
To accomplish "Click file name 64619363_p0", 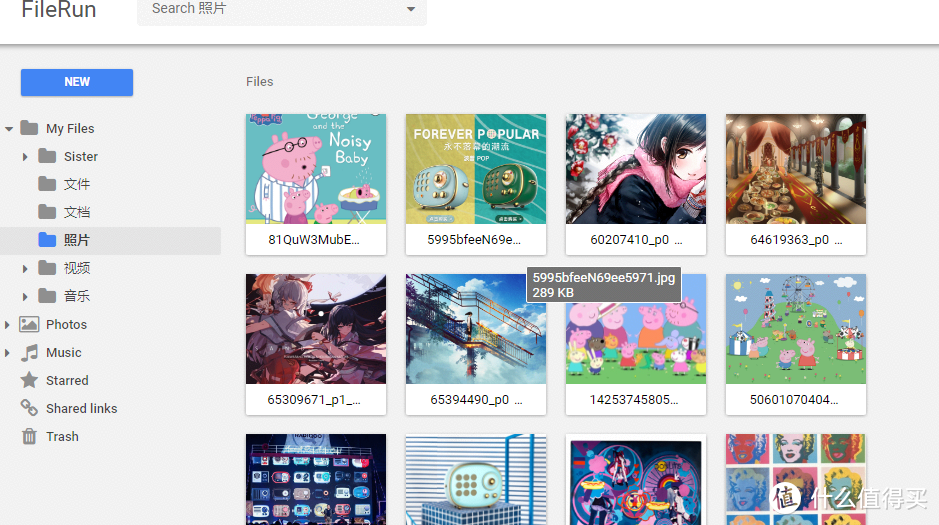I will 796,239.
